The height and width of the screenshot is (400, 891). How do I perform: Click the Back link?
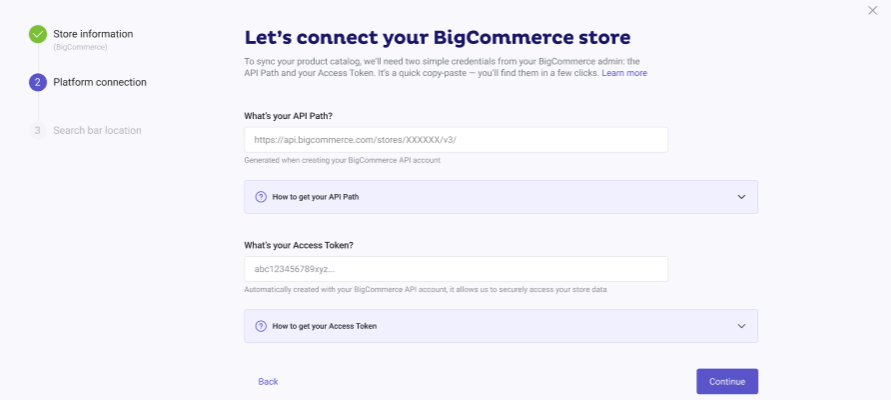(268, 381)
